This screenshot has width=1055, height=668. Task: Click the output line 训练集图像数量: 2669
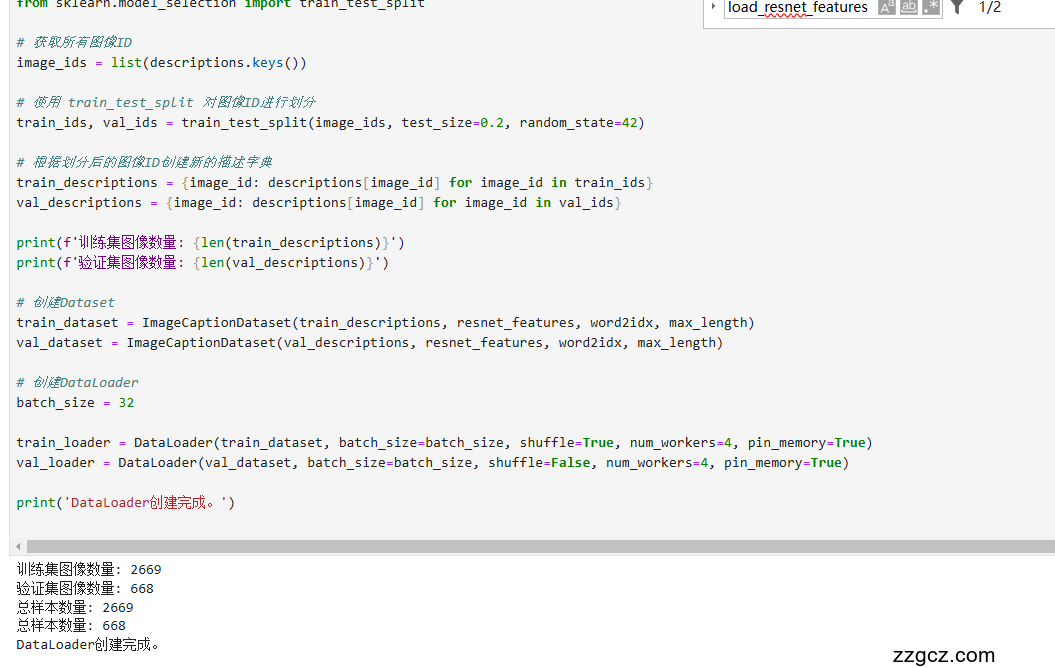click(88, 569)
